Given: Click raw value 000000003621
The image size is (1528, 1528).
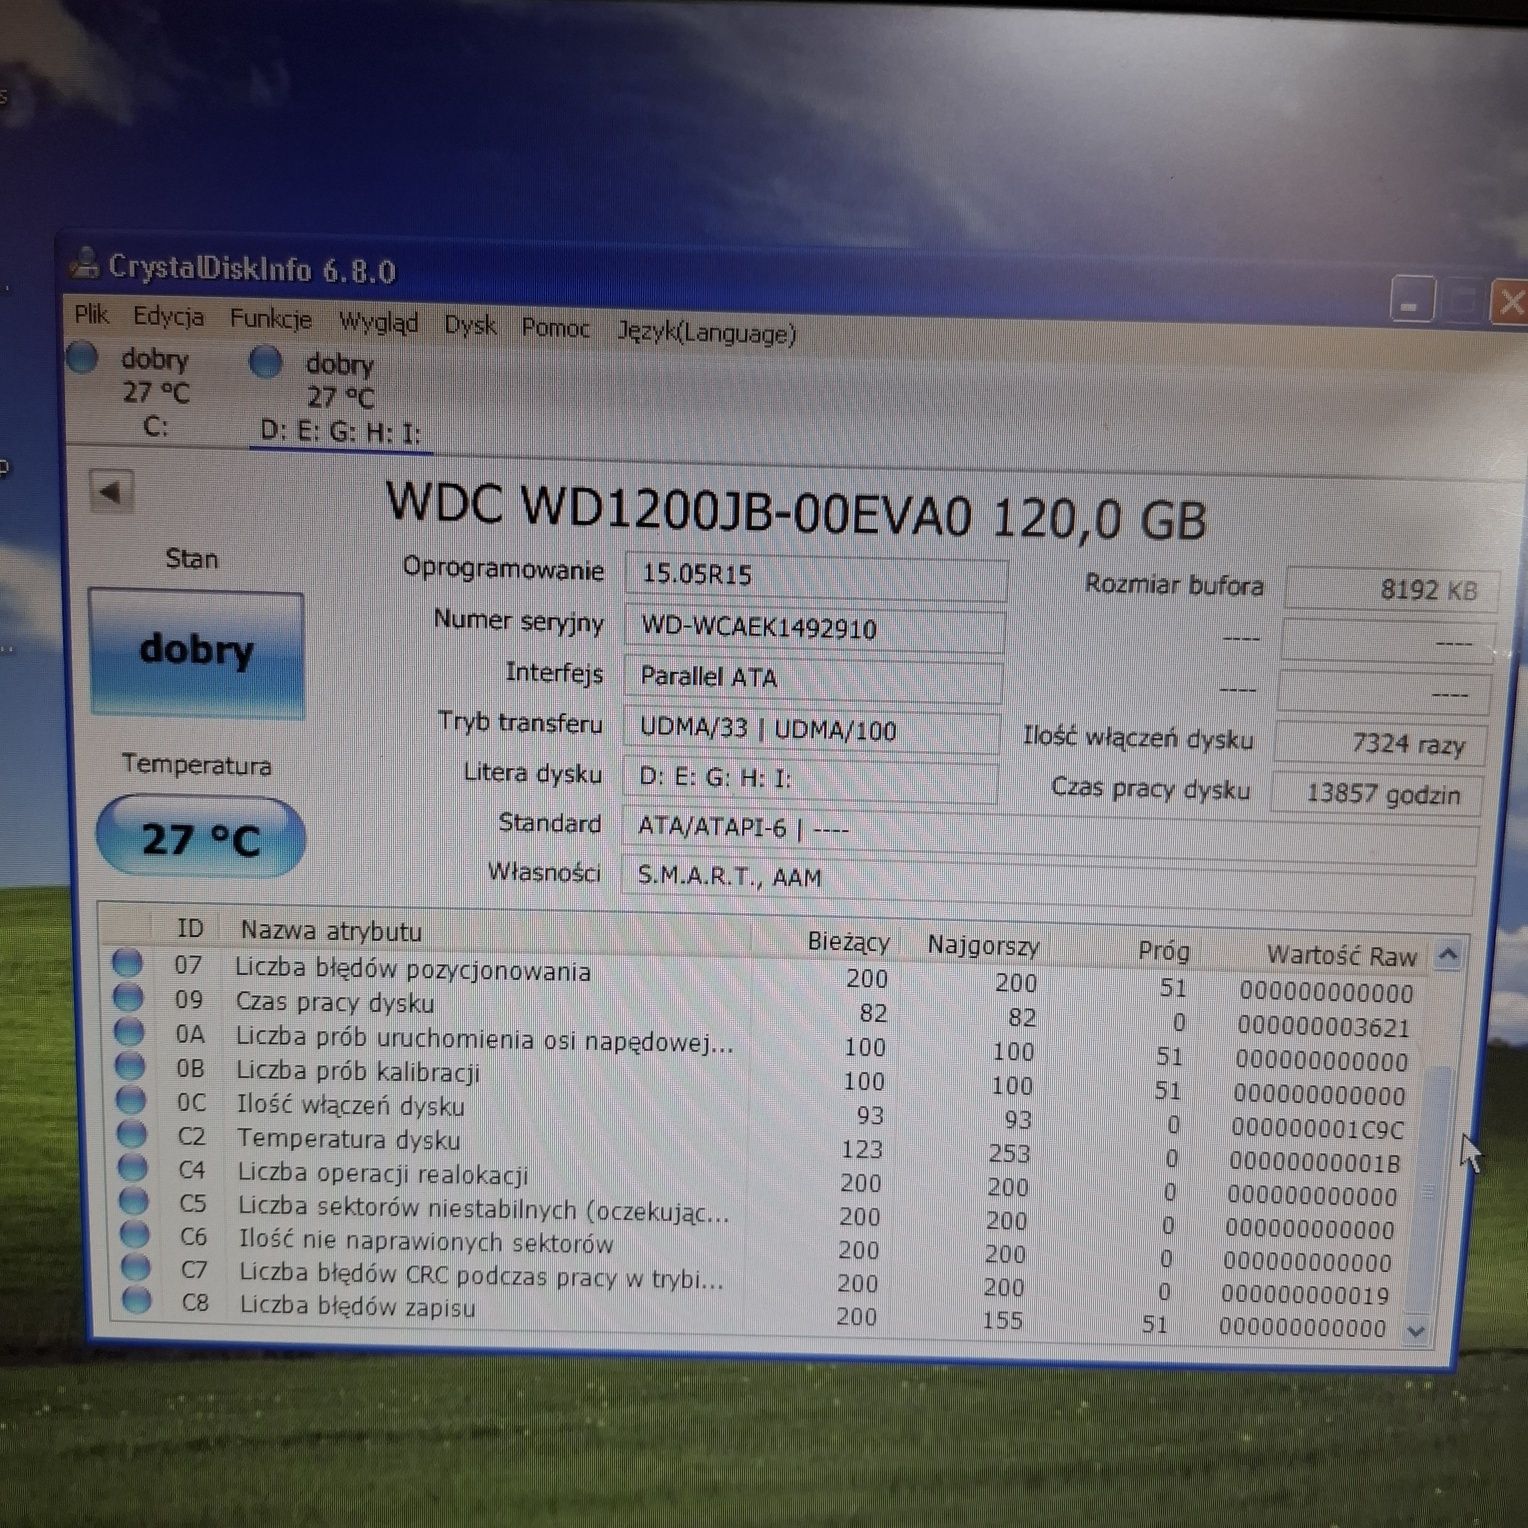Looking at the screenshot, I should point(1323,1027).
